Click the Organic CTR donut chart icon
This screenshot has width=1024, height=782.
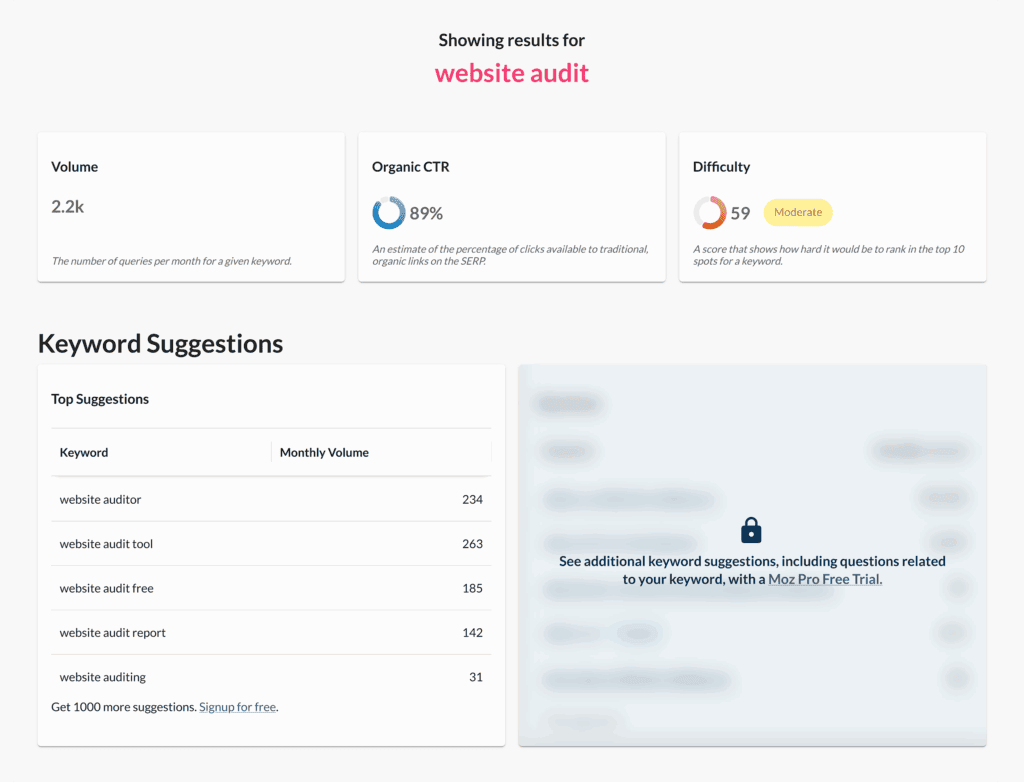pyautogui.click(x=388, y=213)
